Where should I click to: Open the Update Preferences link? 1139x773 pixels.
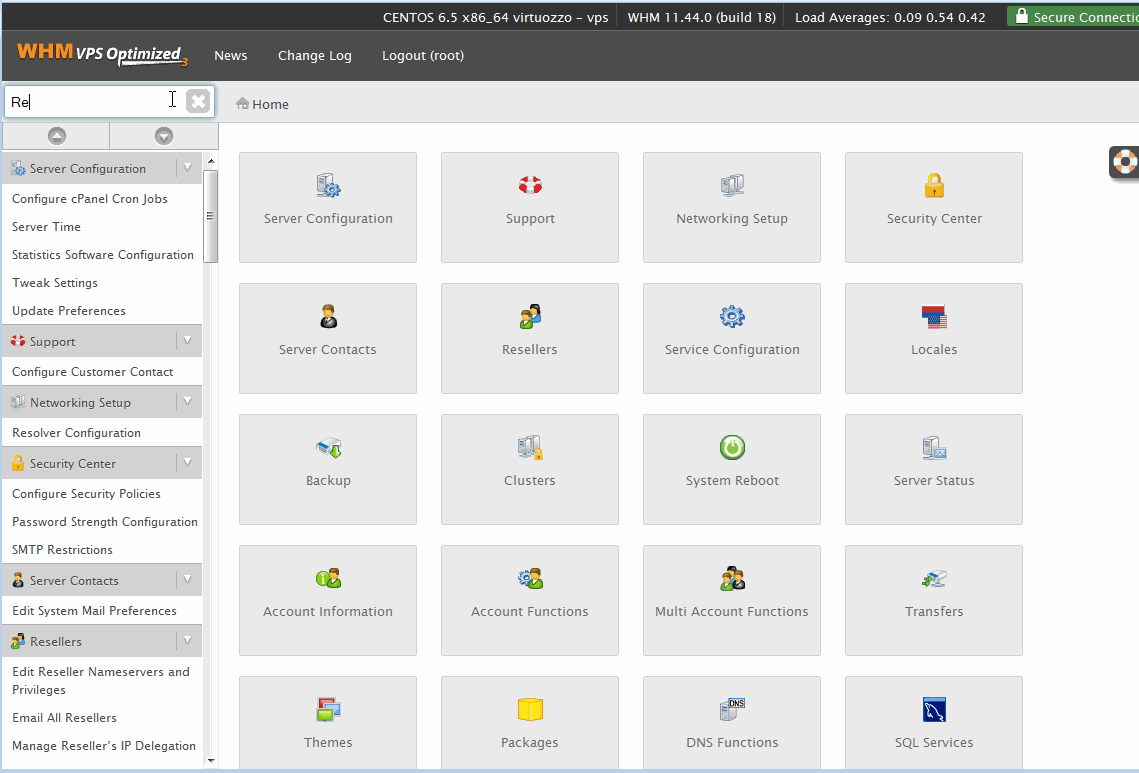tap(69, 310)
